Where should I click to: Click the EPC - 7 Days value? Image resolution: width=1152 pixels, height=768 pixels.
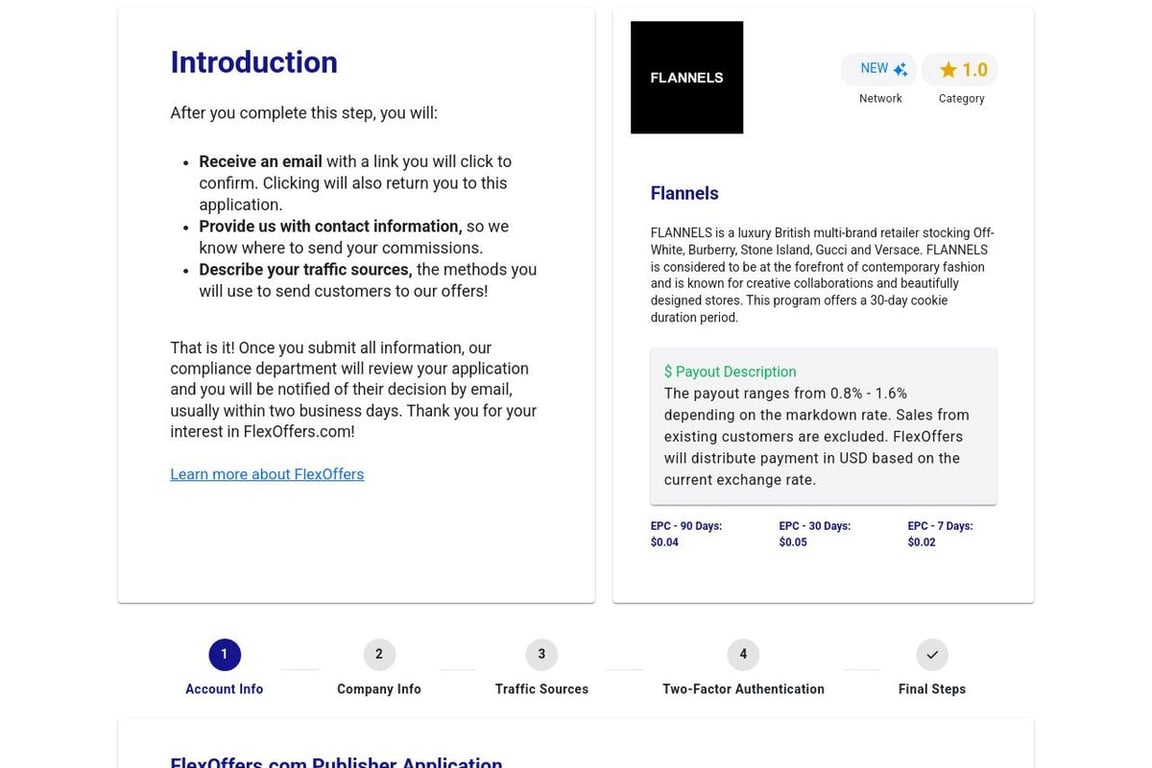click(921, 542)
